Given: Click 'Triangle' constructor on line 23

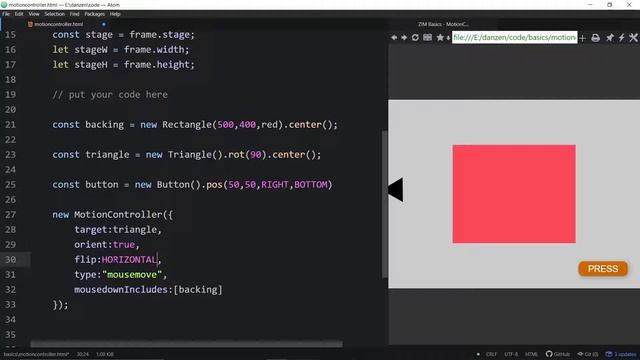Looking at the screenshot, I should pyautogui.click(x=190, y=155).
